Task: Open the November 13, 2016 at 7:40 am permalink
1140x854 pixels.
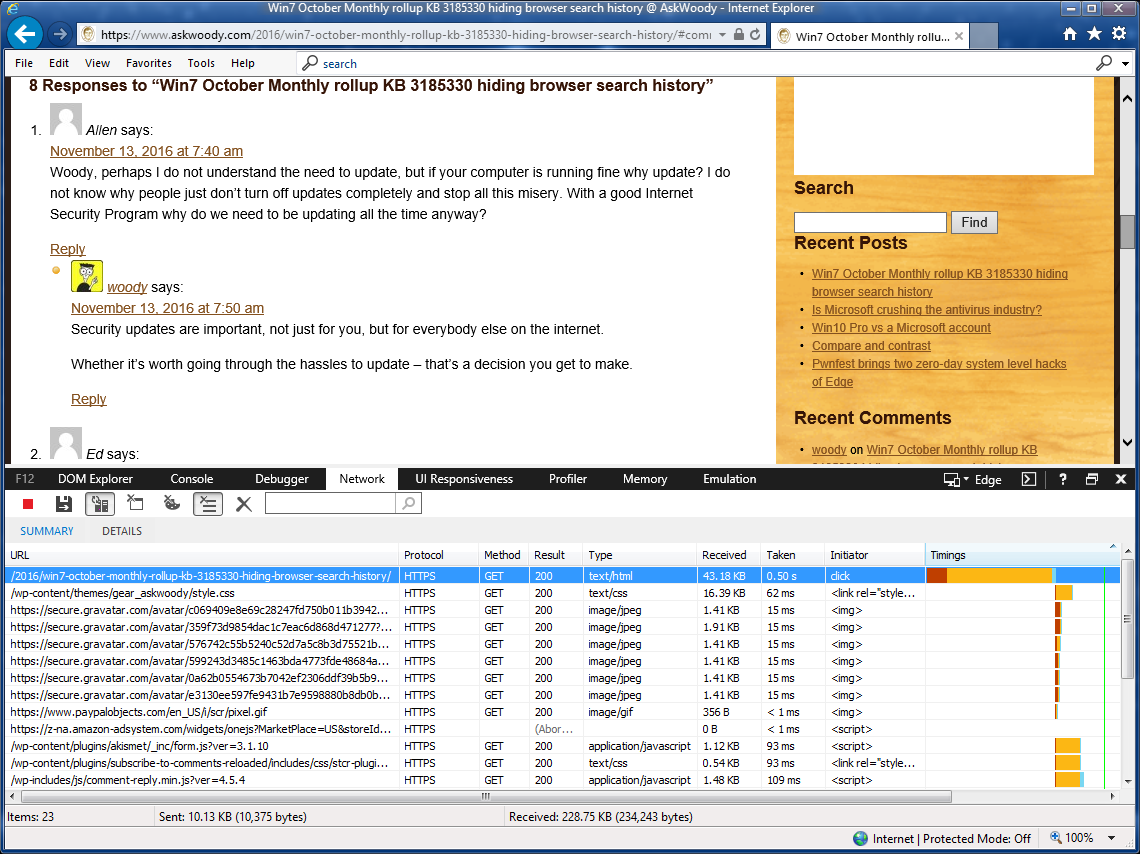Action: [x=146, y=151]
